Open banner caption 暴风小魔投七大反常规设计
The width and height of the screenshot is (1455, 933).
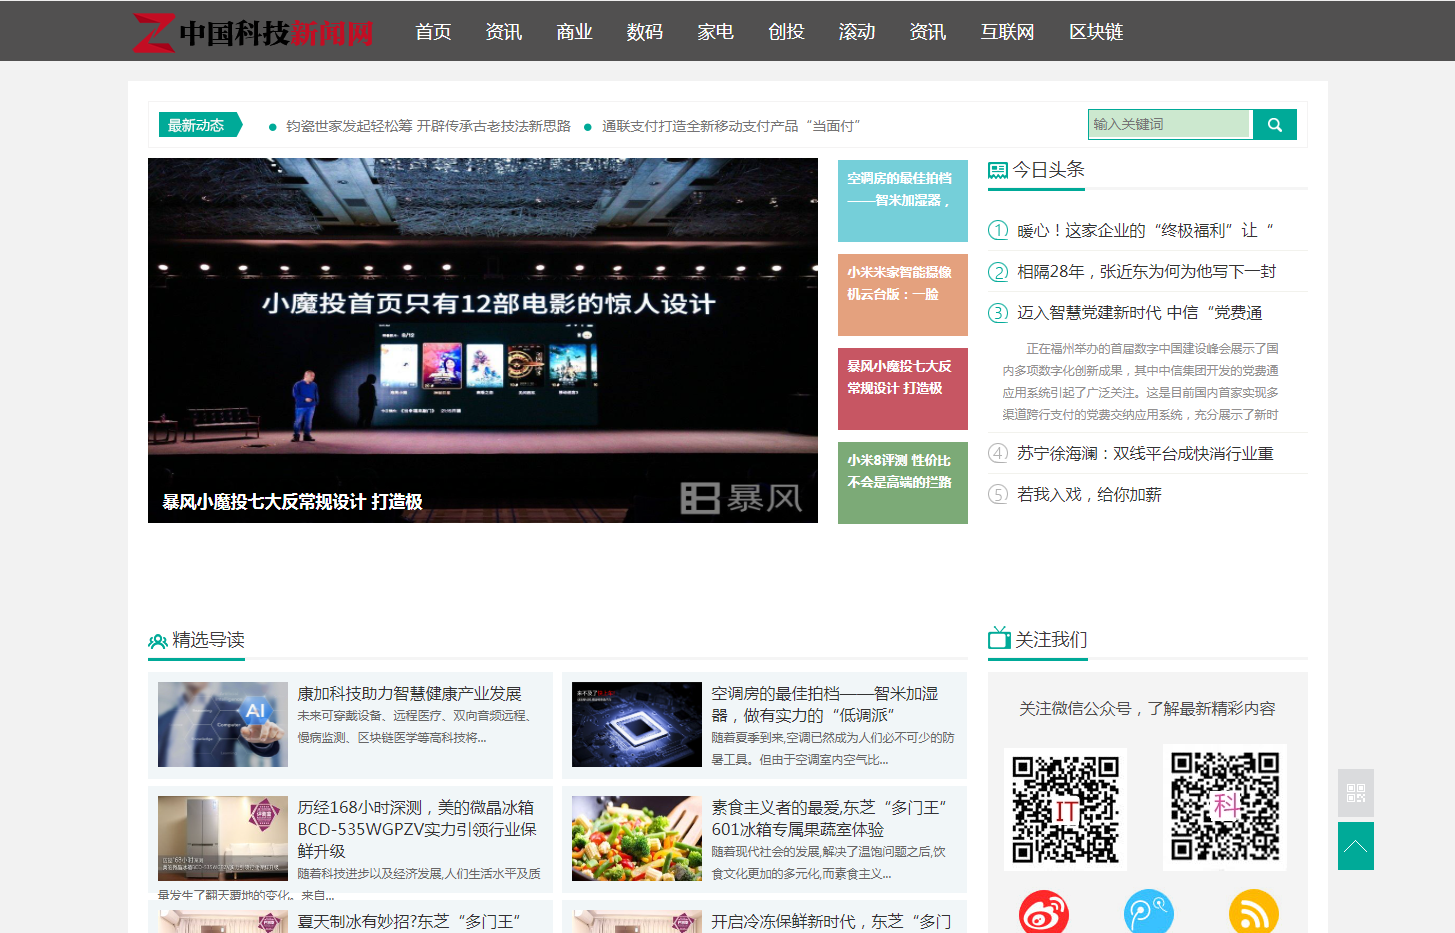point(292,502)
